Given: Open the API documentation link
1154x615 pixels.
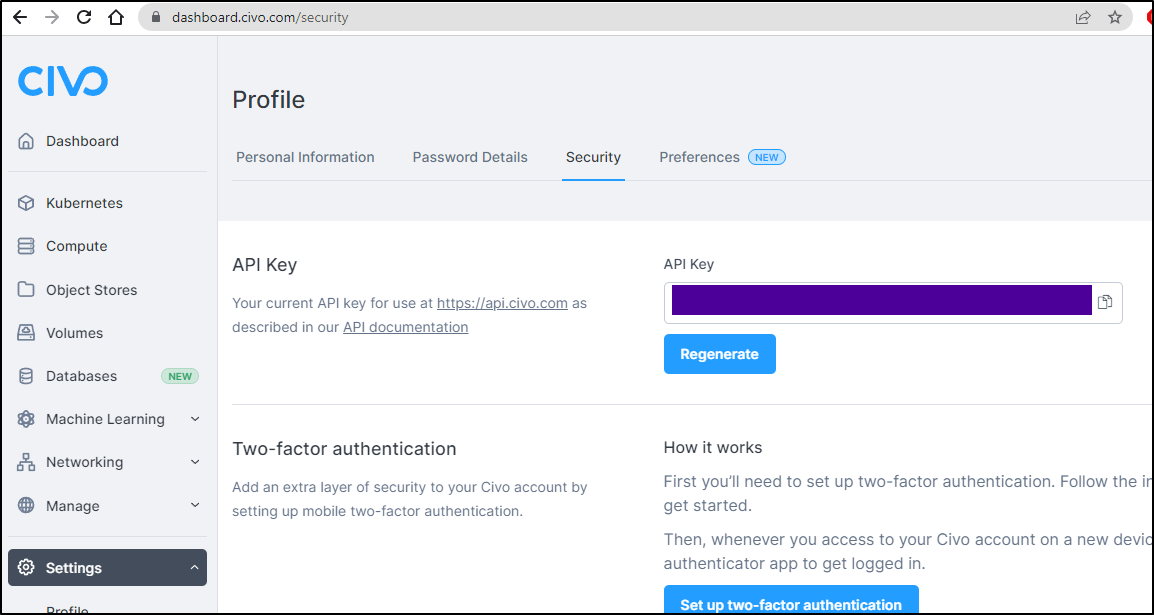Looking at the screenshot, I should (406, 327).
